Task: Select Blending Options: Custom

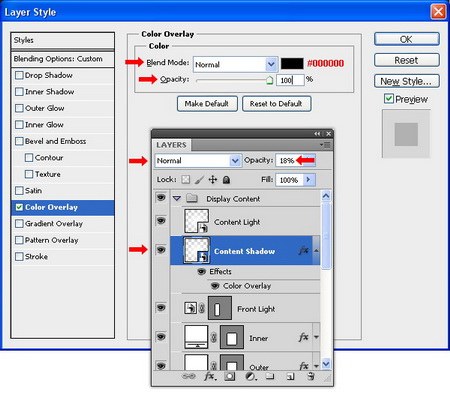Action: (x=63, y=59)
